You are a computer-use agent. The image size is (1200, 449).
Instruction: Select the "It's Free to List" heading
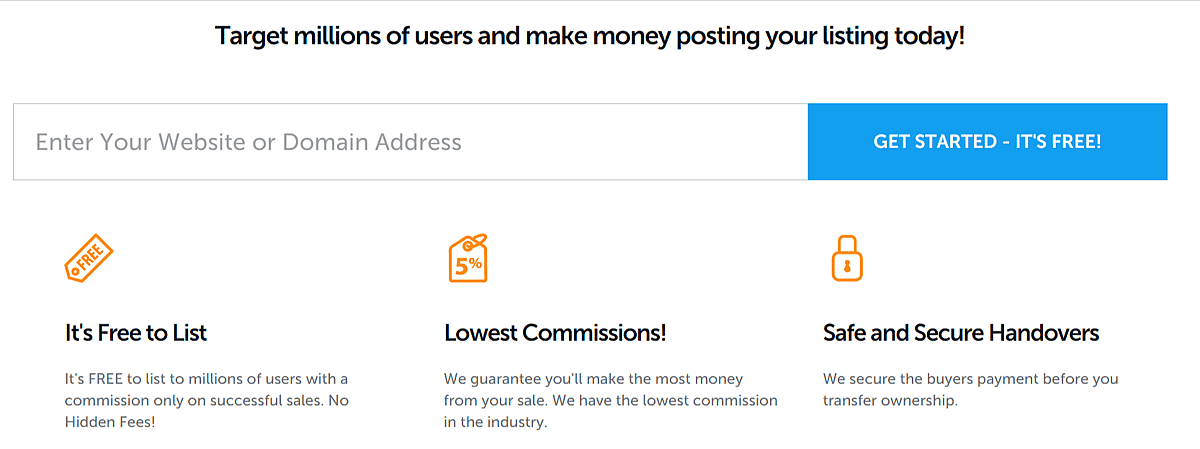tap(136, 333)
